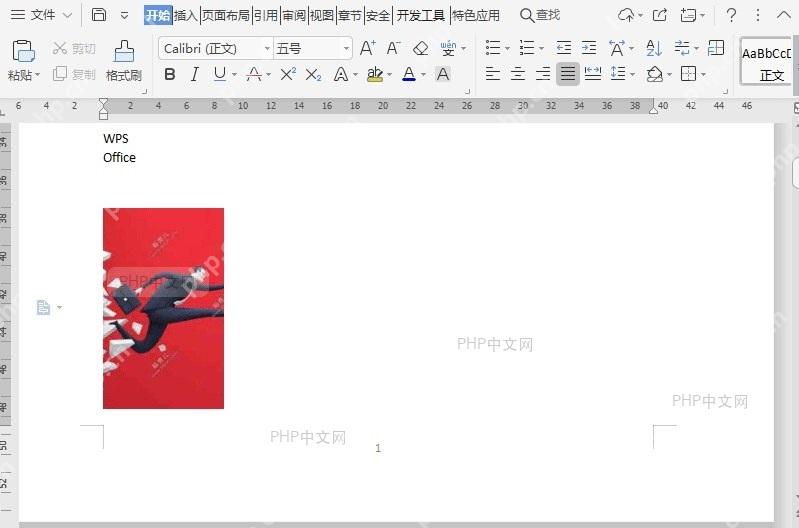Click the cloud sync icon
Image resolution: width=799 pixels, height=528 pixels.
click(626, 15)
